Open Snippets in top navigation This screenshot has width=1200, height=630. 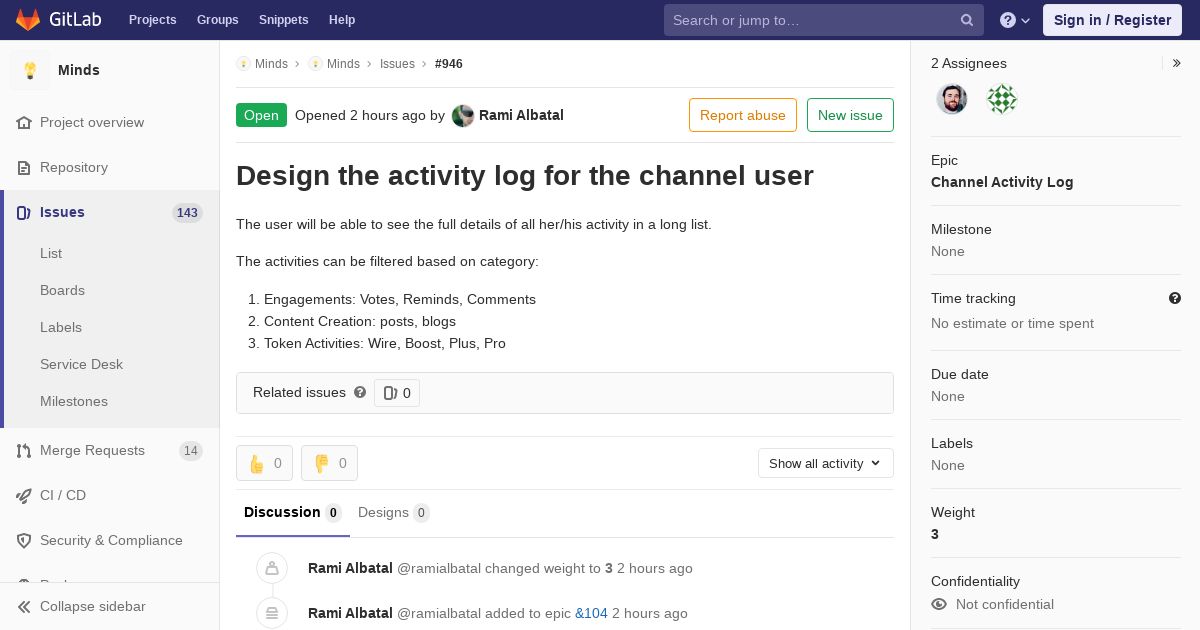(284, 20)
